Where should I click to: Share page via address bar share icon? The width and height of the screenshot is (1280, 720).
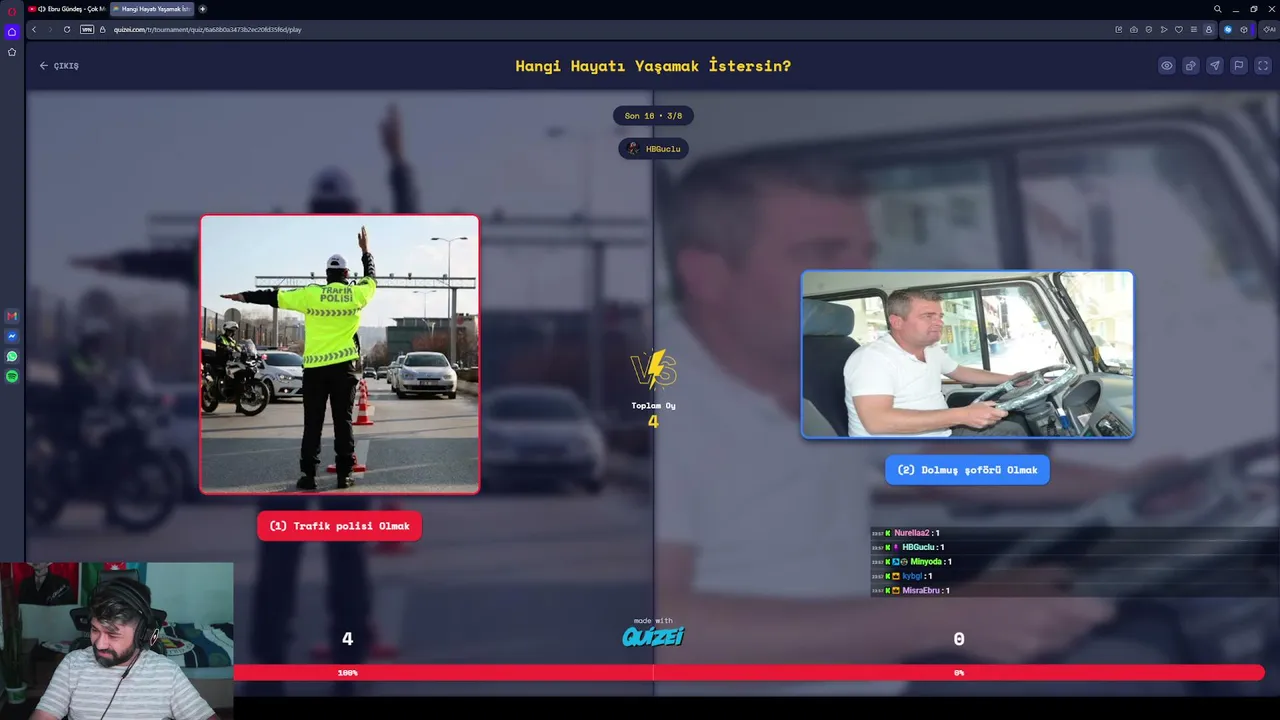coord(1118,29)
